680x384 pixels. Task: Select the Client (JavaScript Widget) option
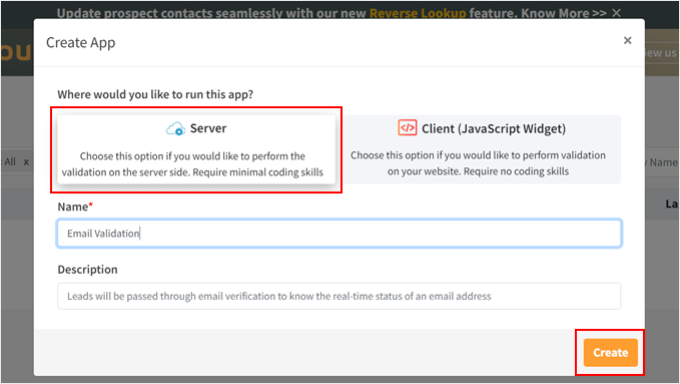click(482, 149)
